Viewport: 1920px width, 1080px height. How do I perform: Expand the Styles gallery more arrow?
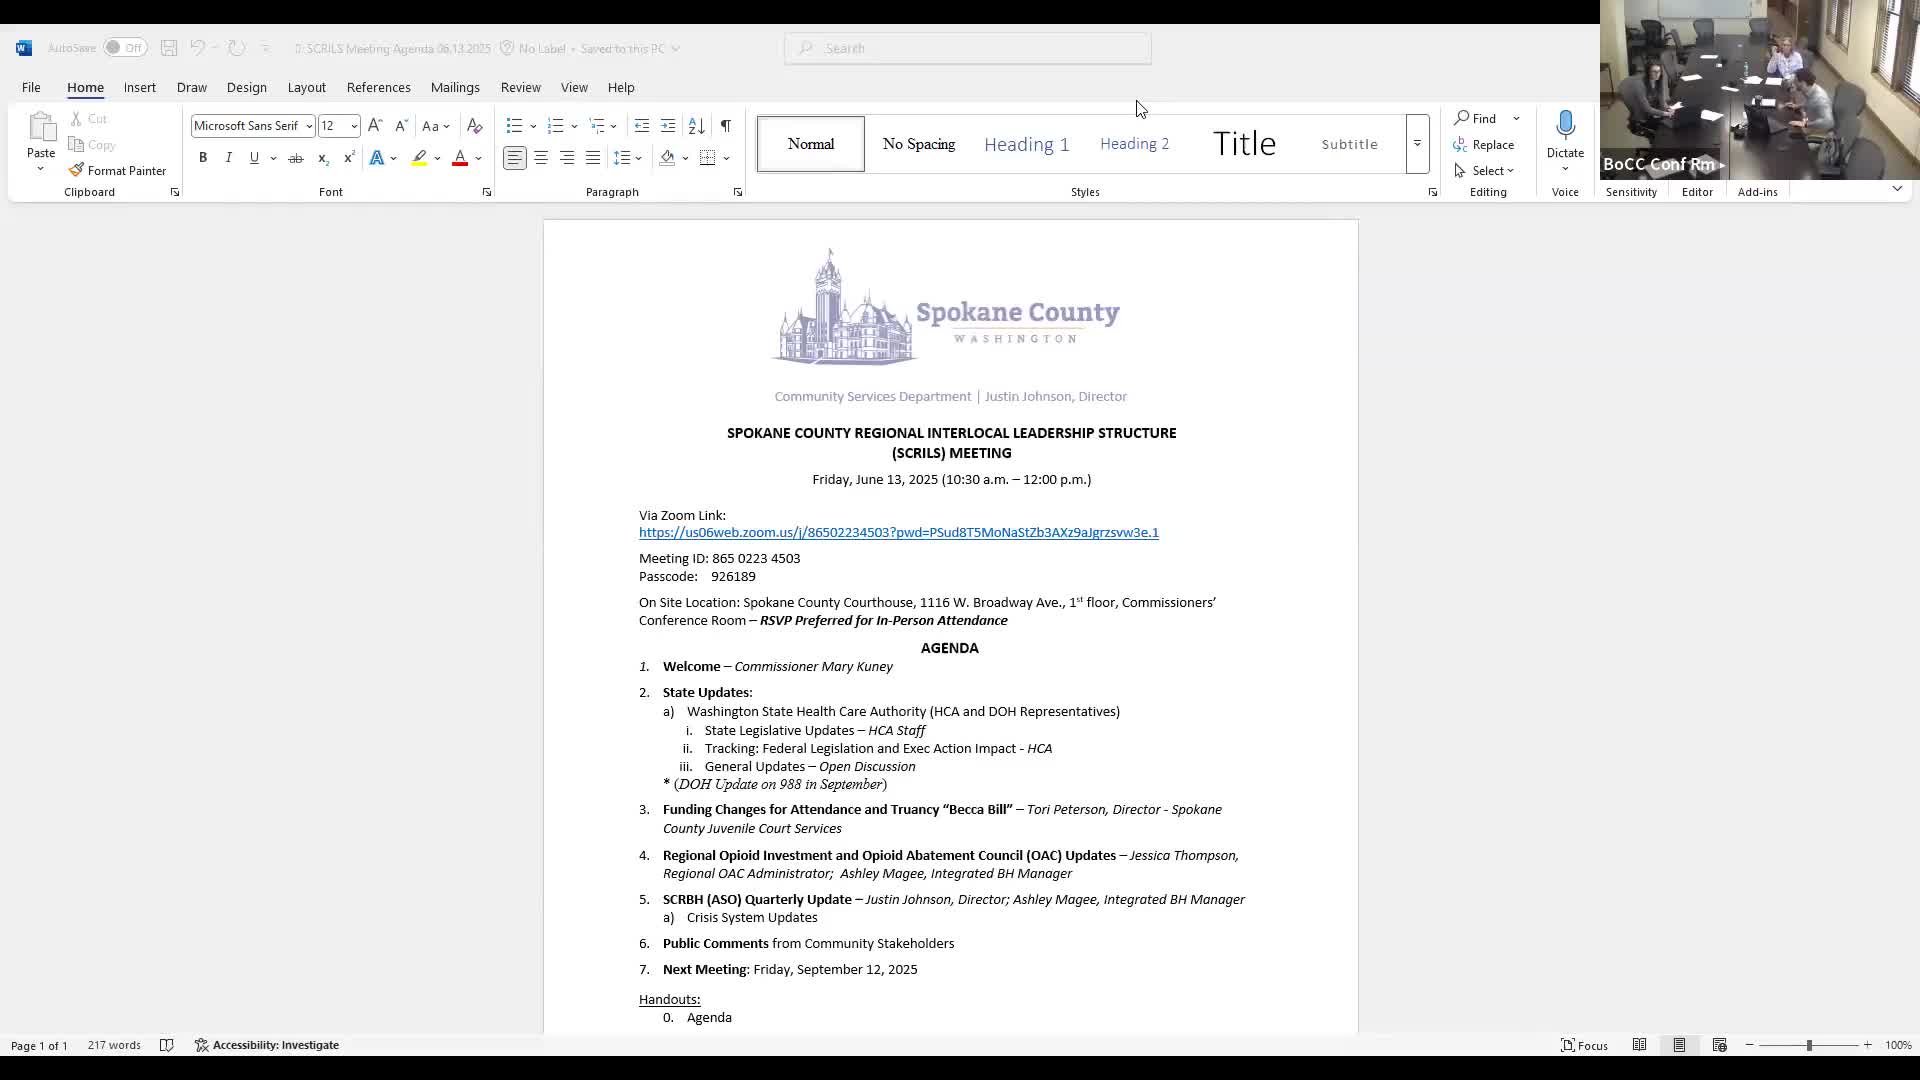[1417, 144]
